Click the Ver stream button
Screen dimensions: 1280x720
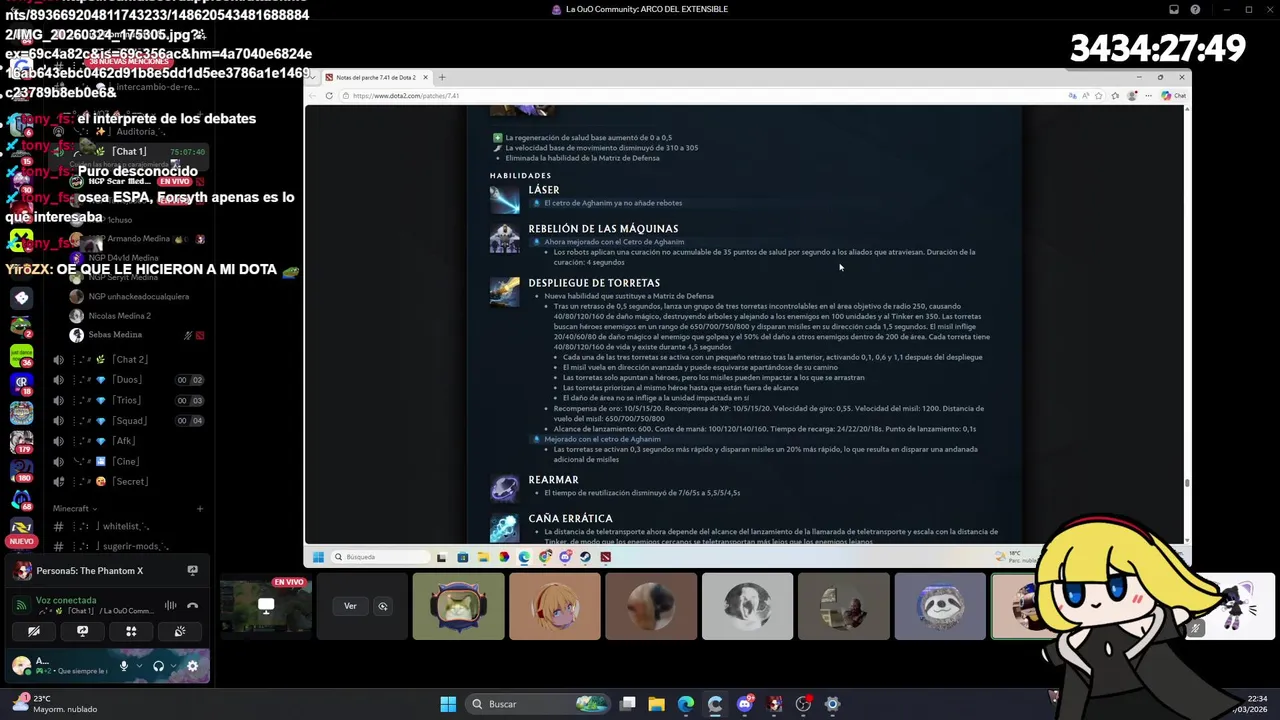[350, 606]
